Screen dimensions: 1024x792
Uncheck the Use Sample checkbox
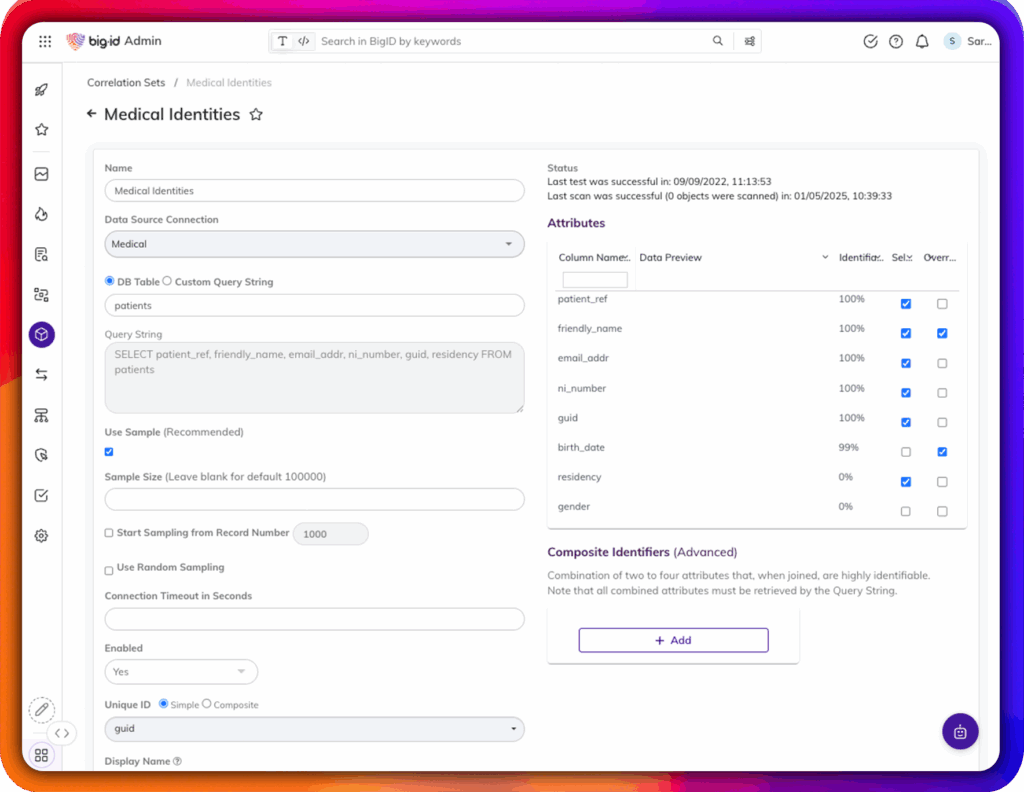pos(109,452)
